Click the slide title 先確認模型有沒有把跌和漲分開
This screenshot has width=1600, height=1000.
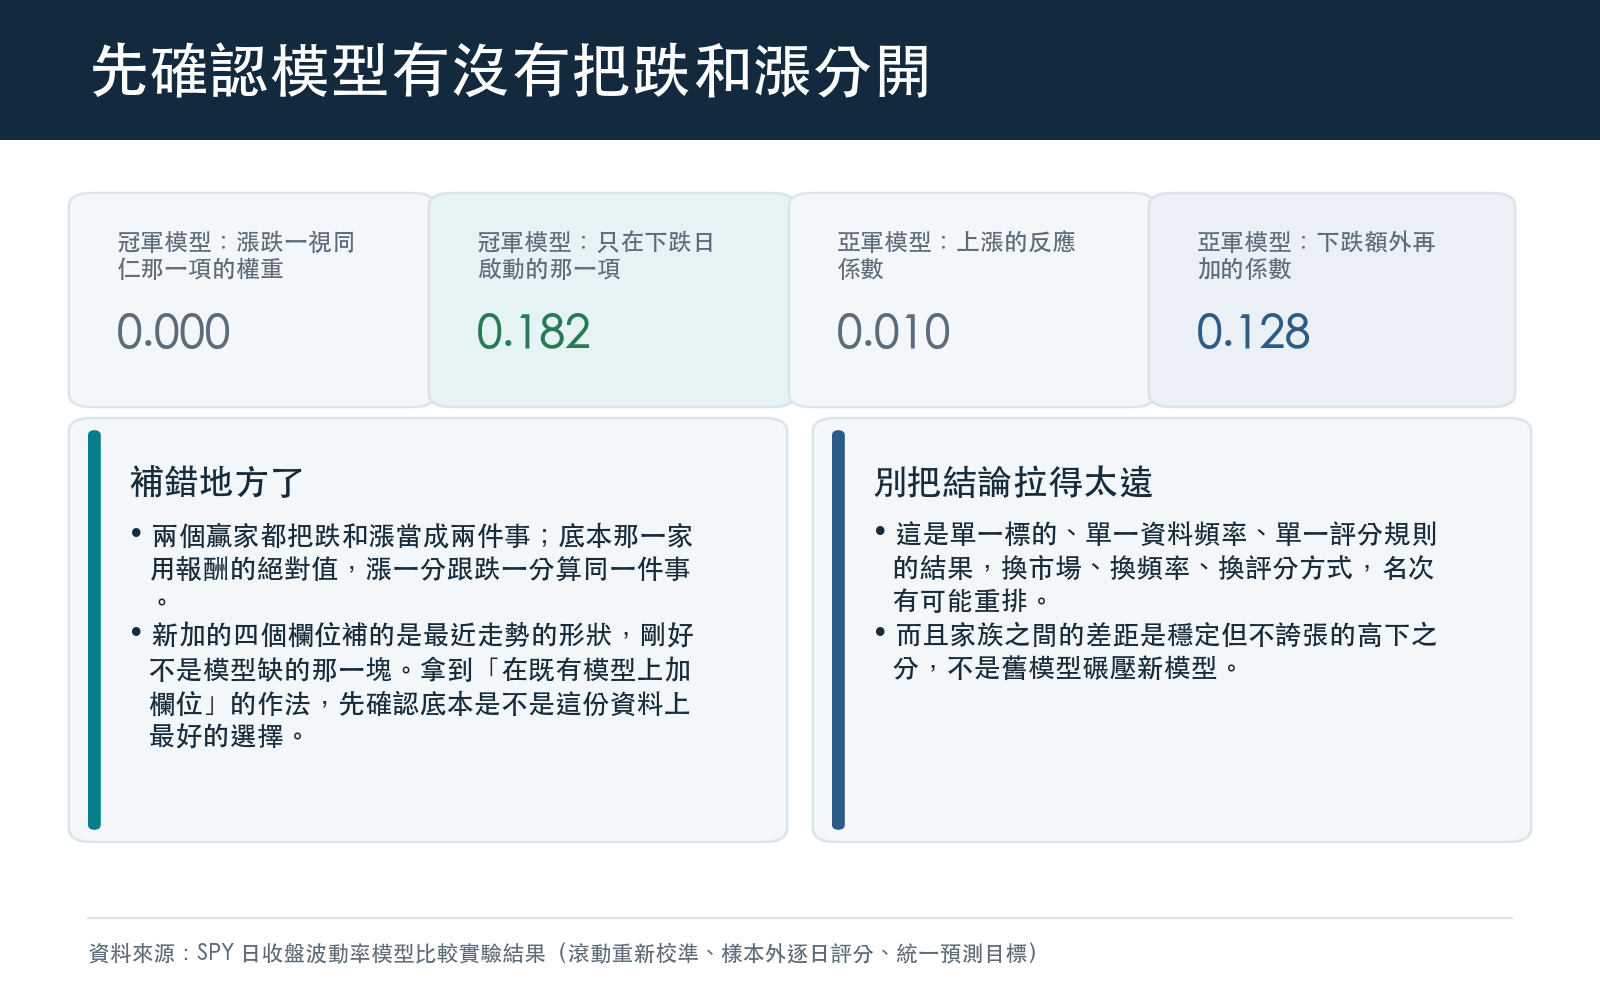(511, 71)
